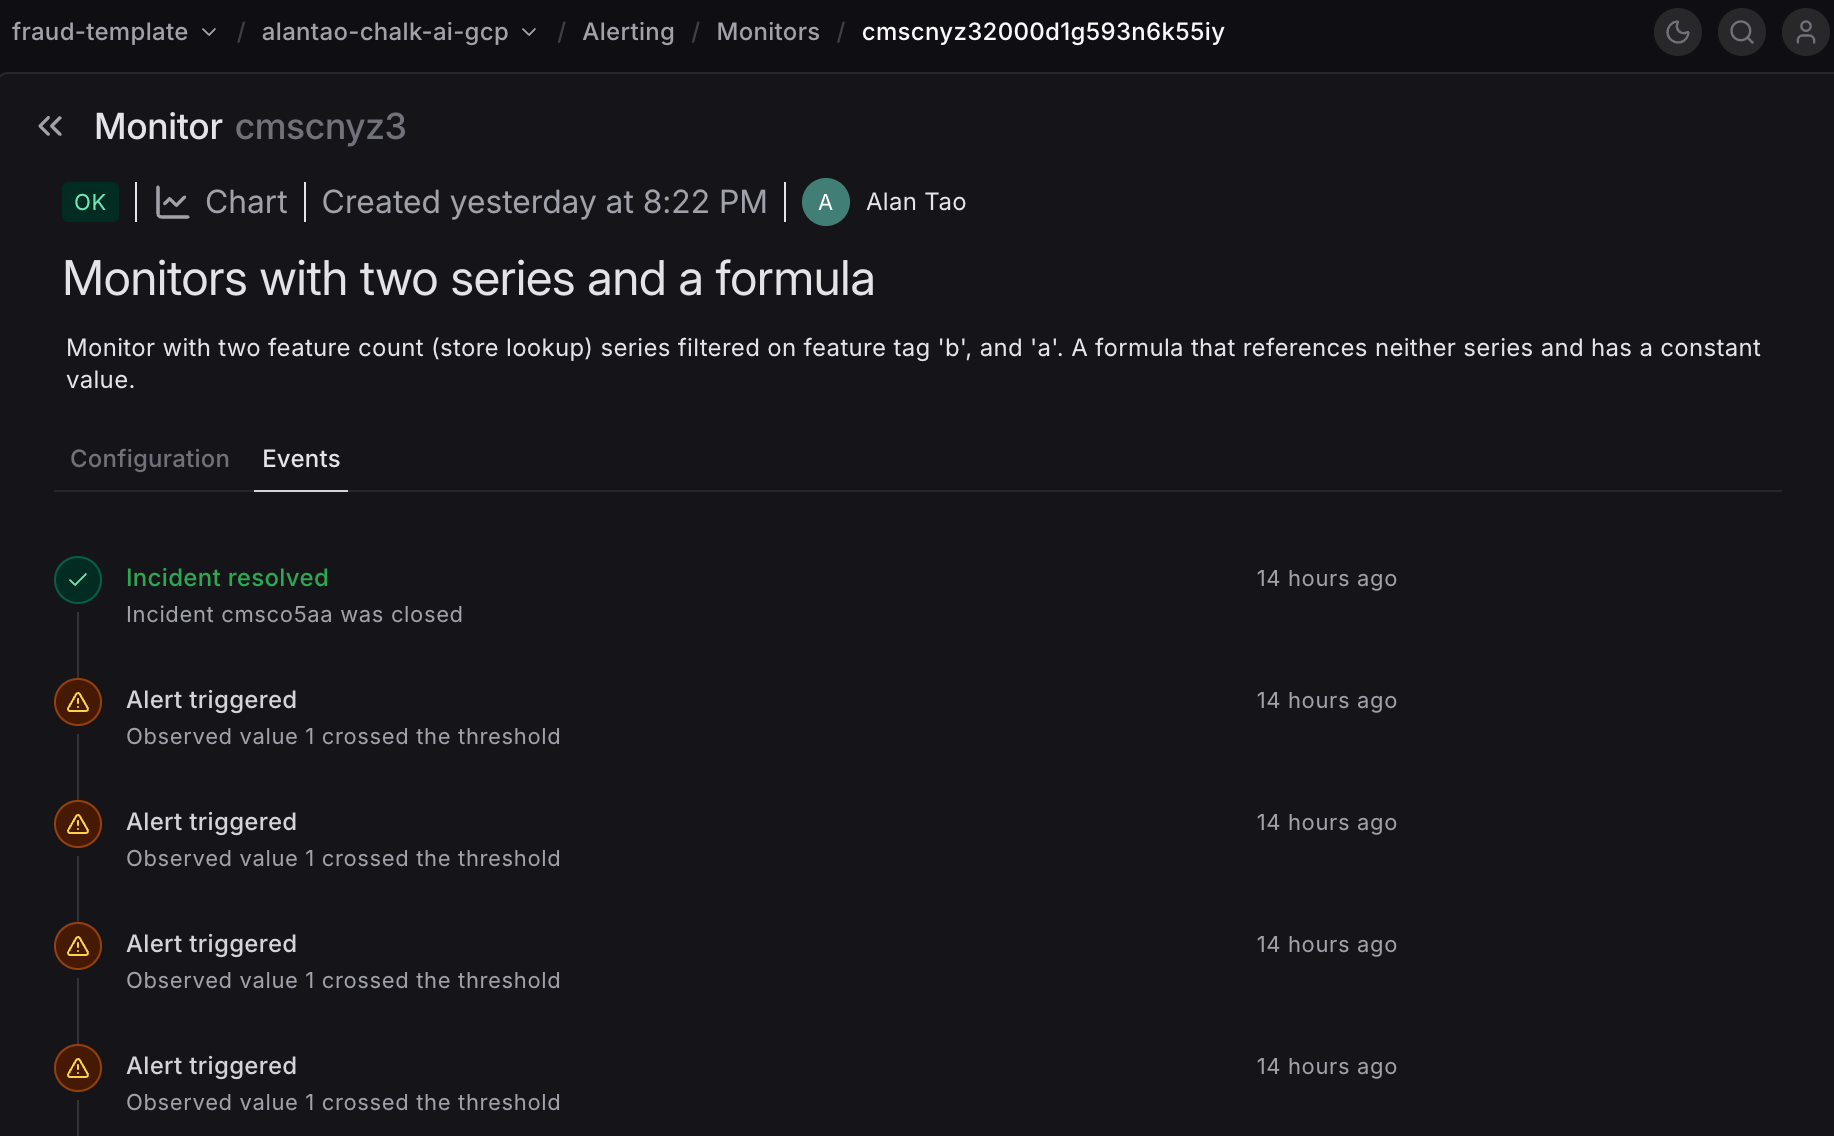Open user account profile icon
The height and width of the screenshot is (1136, 1834).
[x=1806, y=32]
